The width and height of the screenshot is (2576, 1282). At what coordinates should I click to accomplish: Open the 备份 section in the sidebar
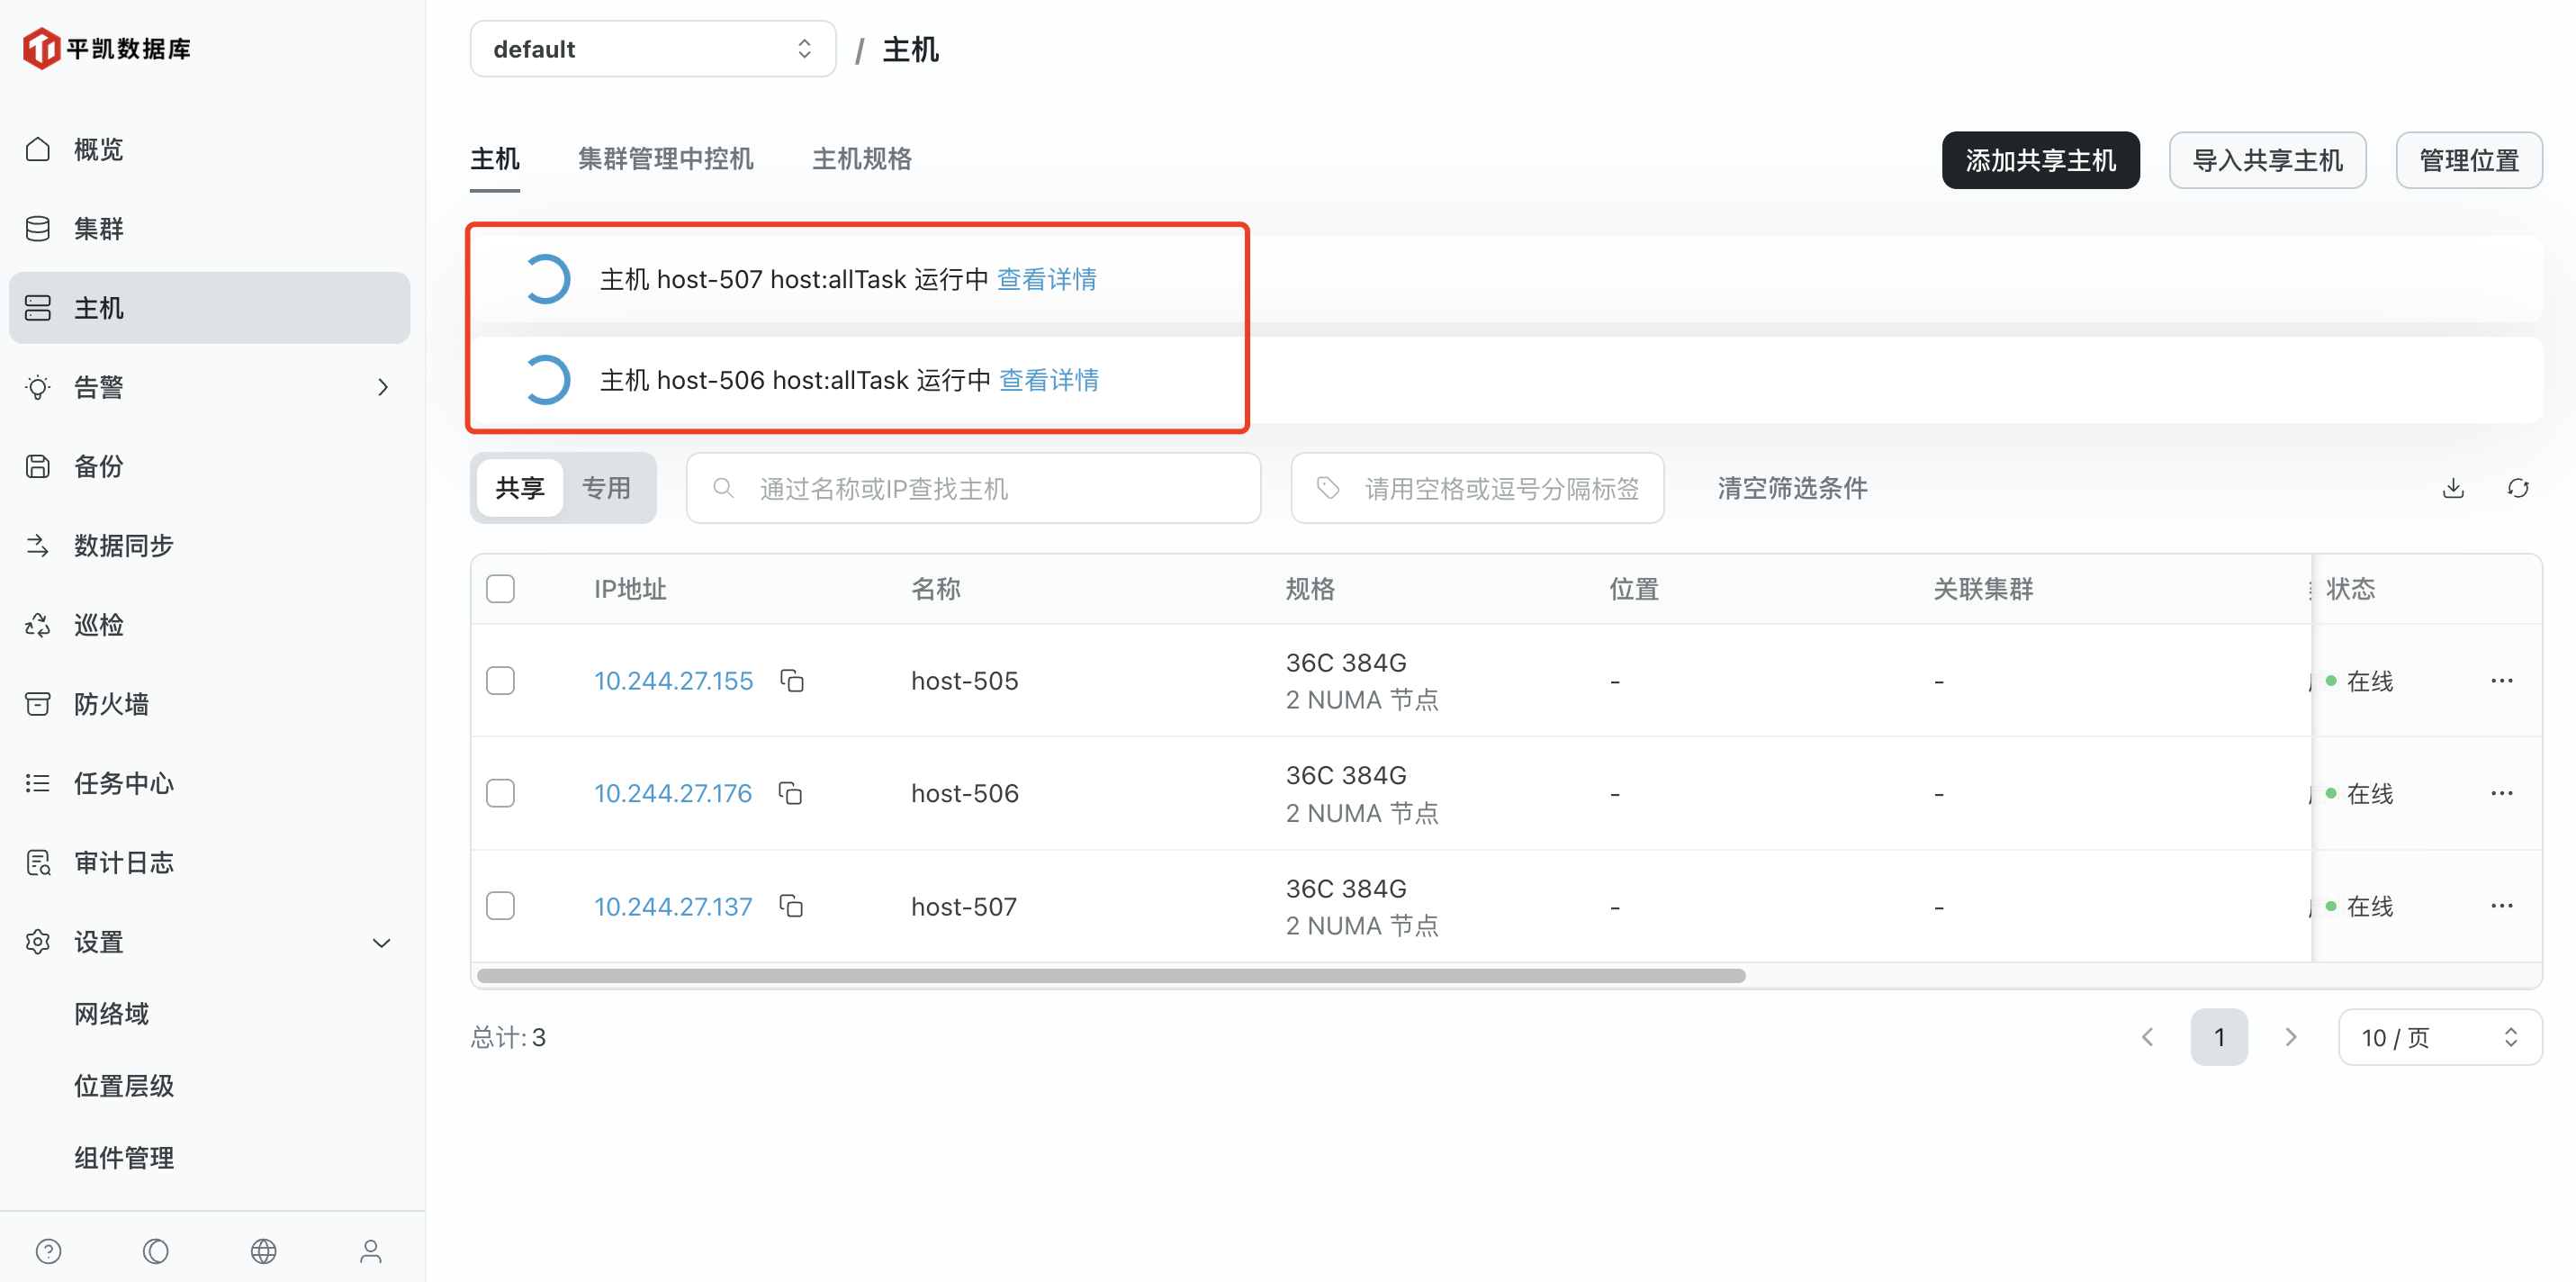[x=97, y=465]
